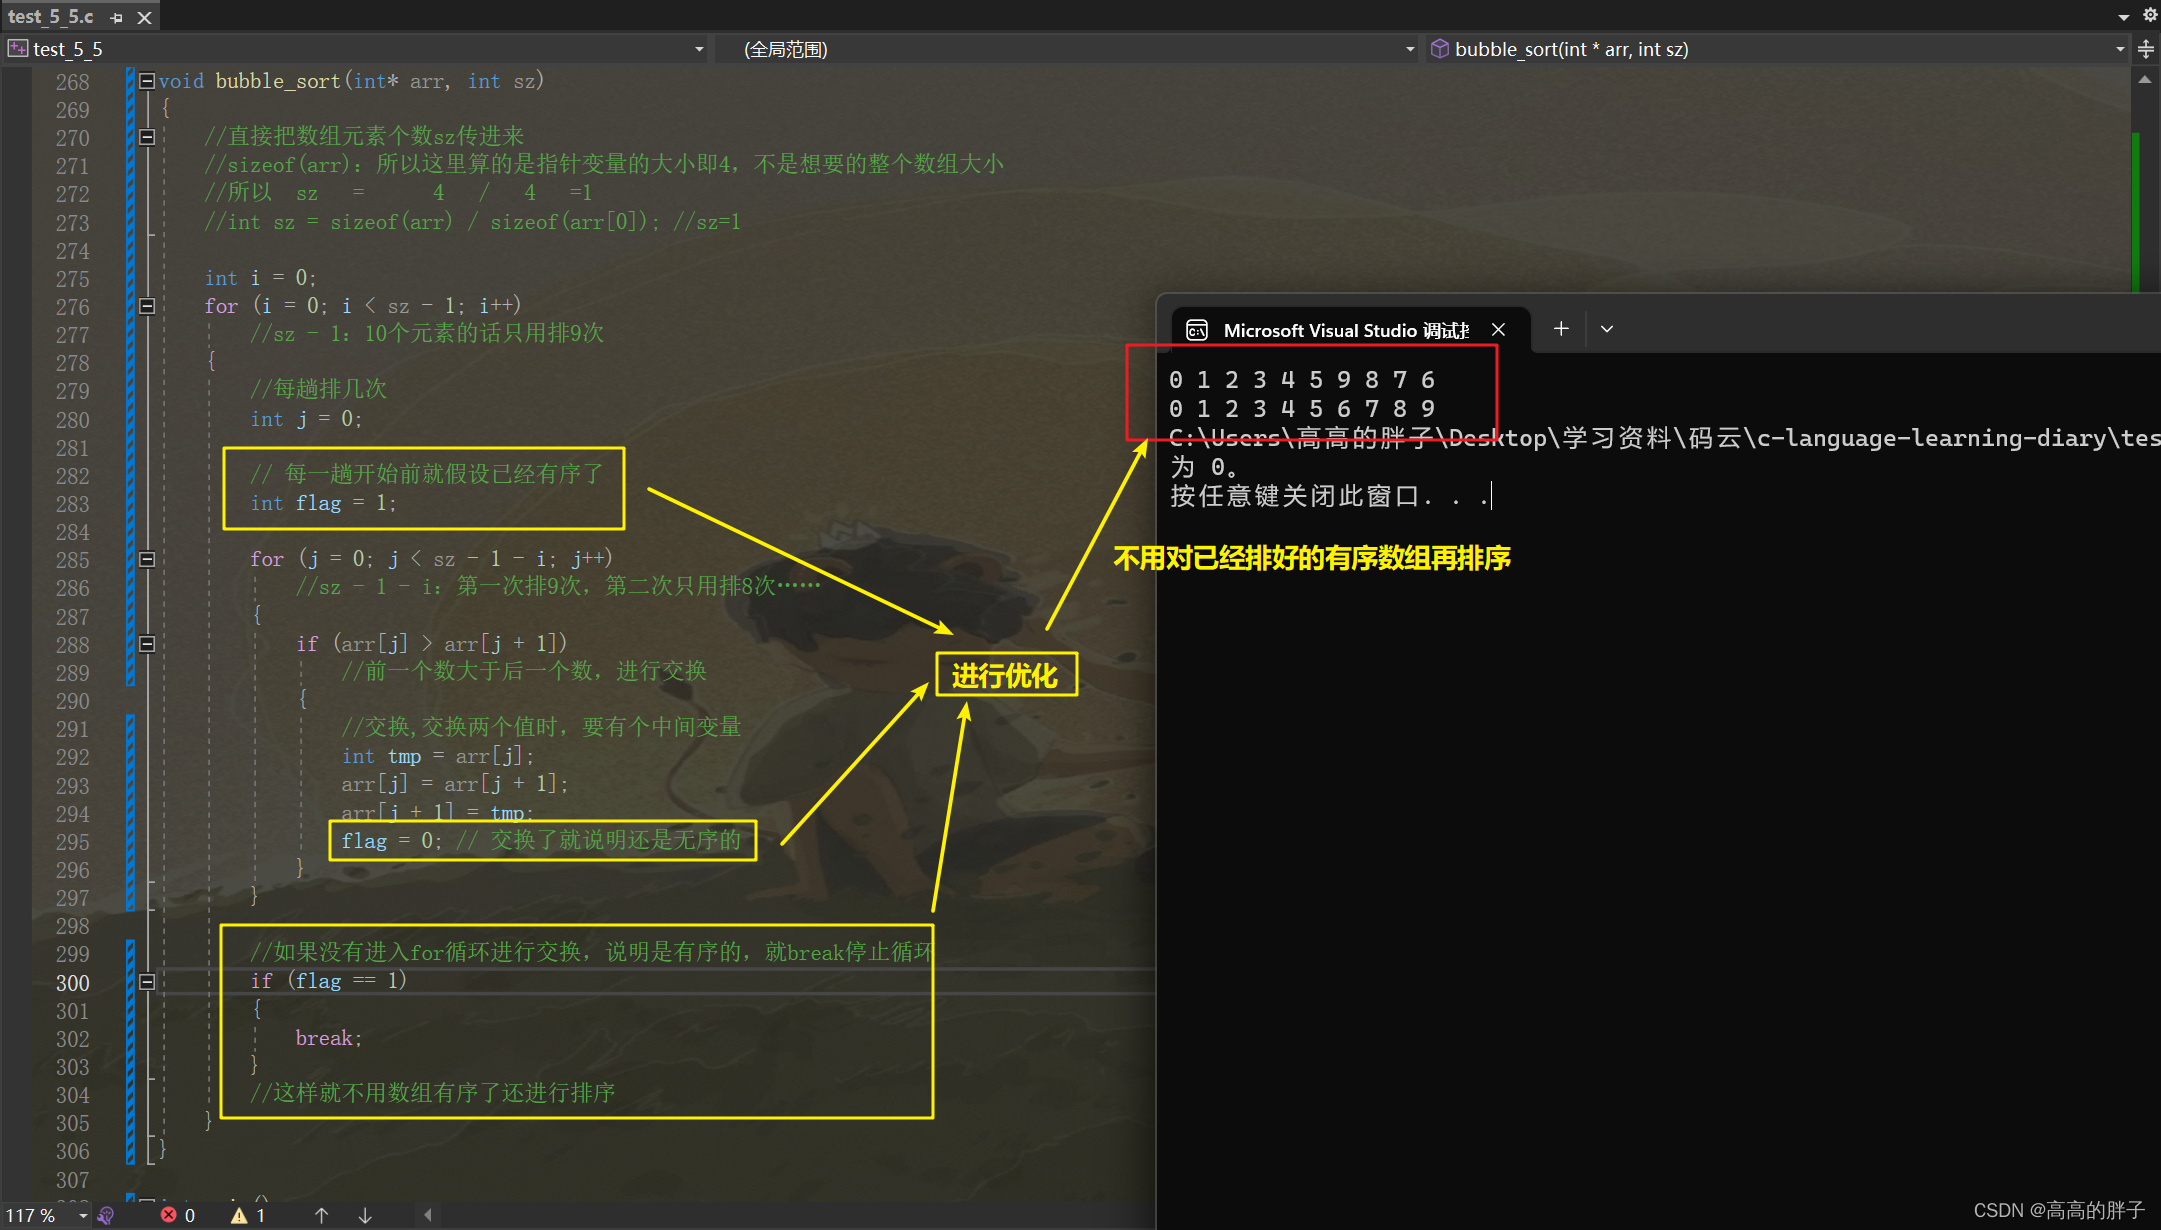Open the 全局范围 scope dropdown

[x=1410, y=49]
